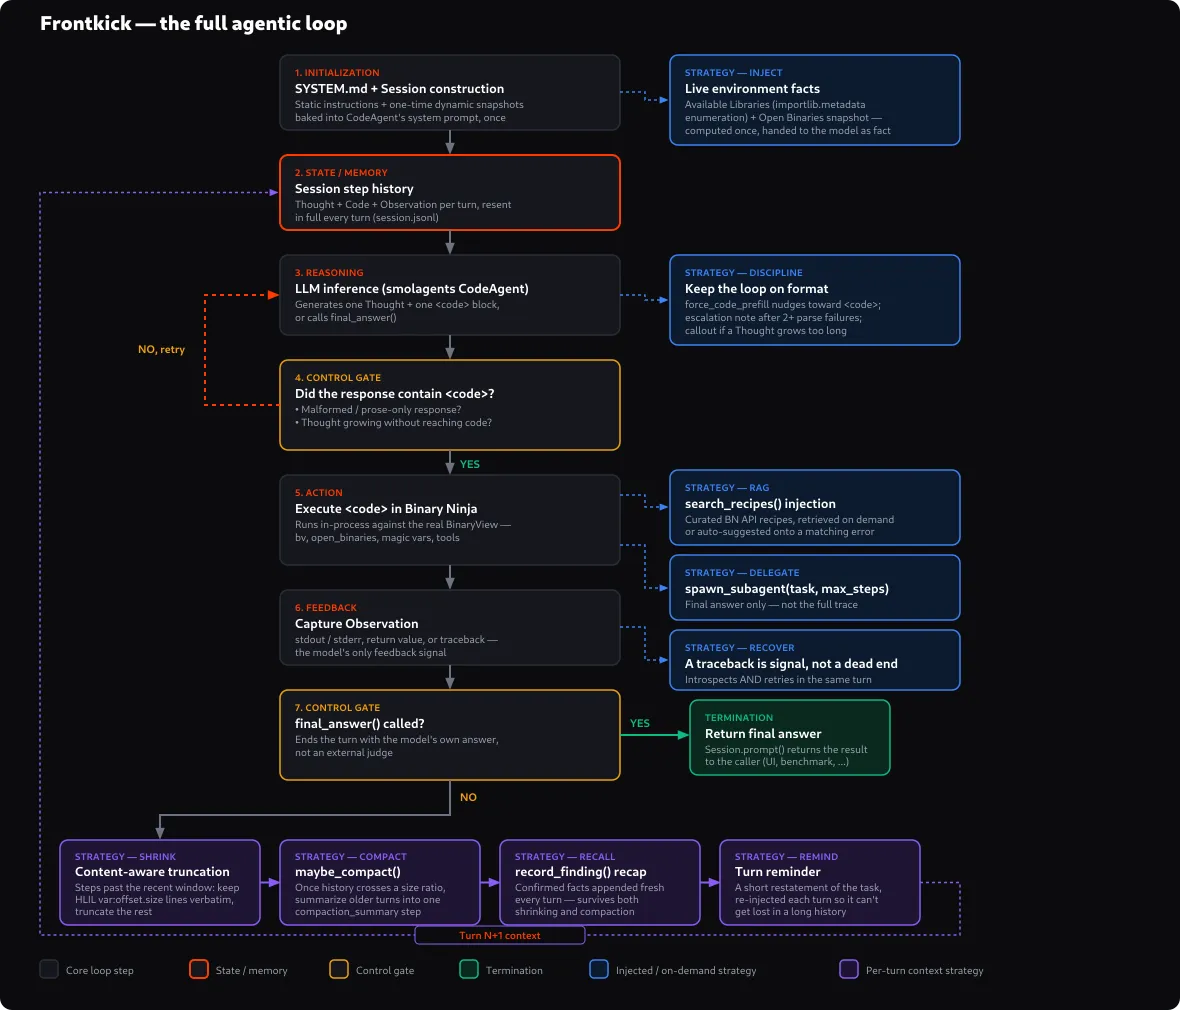Click the 'Core loop step' legend text
This screenshot has height=1010, width=1180.
coord(99,970)
